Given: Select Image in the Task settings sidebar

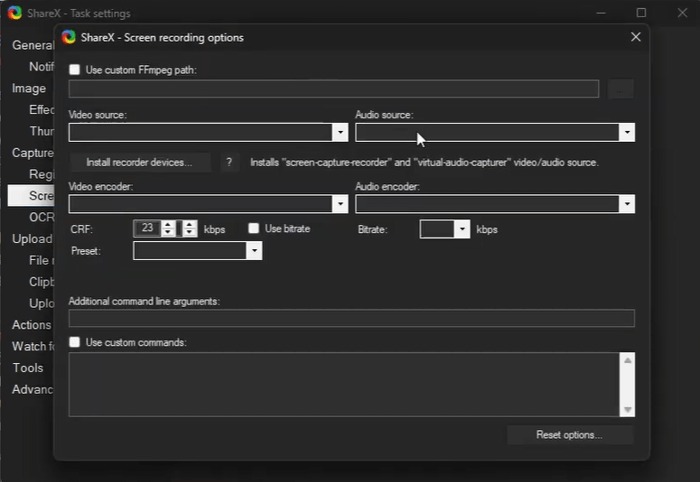Looking at the screenshot, I should 29,88.
